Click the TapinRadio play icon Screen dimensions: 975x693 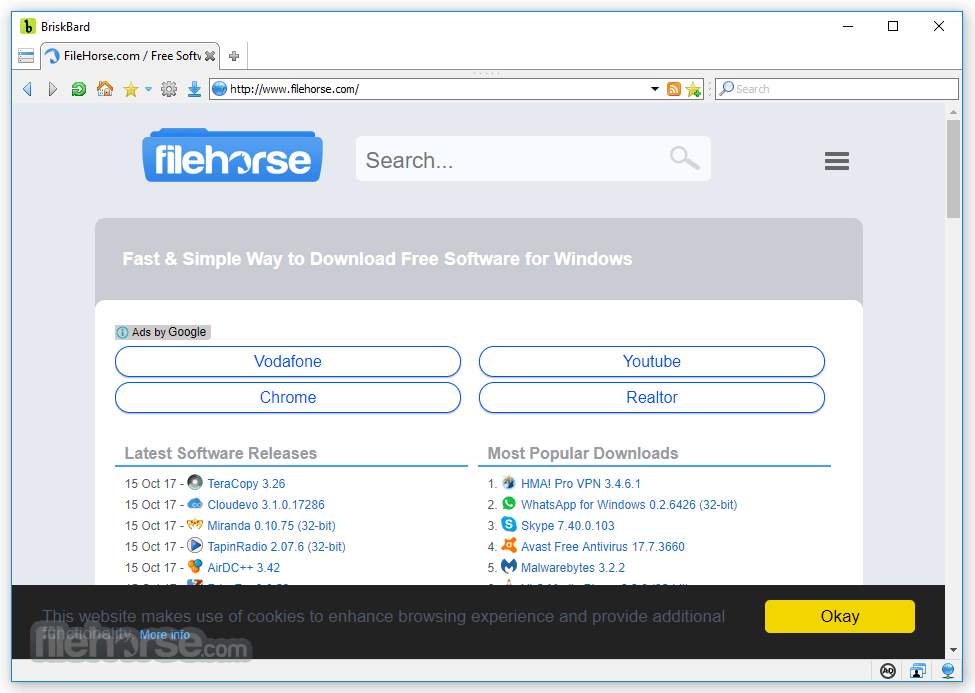click(195, 545)
